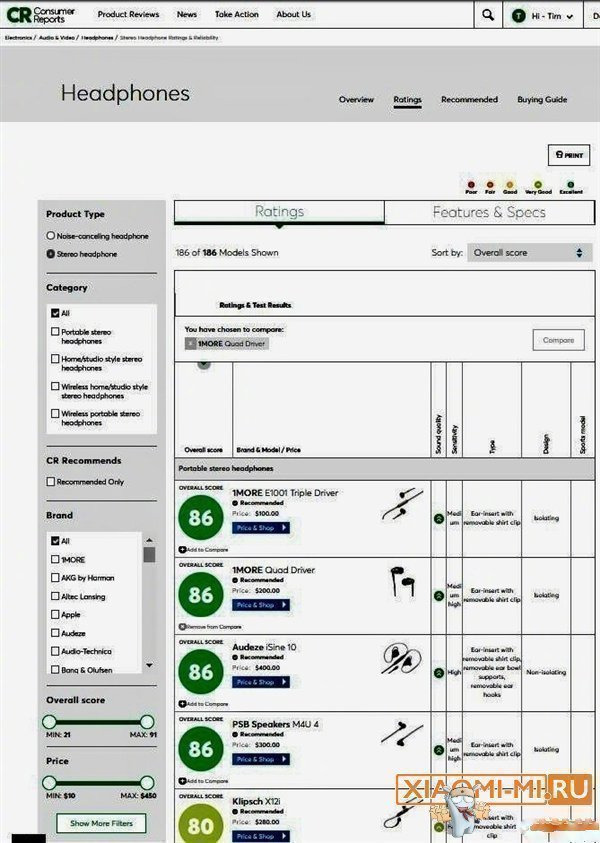
Task: Click the user avatar icon beside Hi - Tim
Action: [518, 16]
